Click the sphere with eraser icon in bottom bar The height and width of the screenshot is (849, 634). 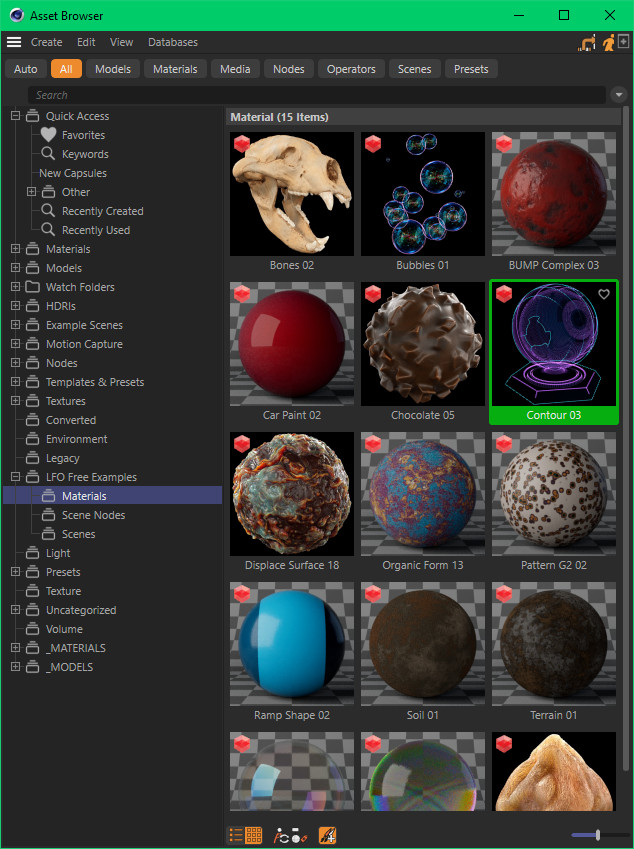point(299,837)
